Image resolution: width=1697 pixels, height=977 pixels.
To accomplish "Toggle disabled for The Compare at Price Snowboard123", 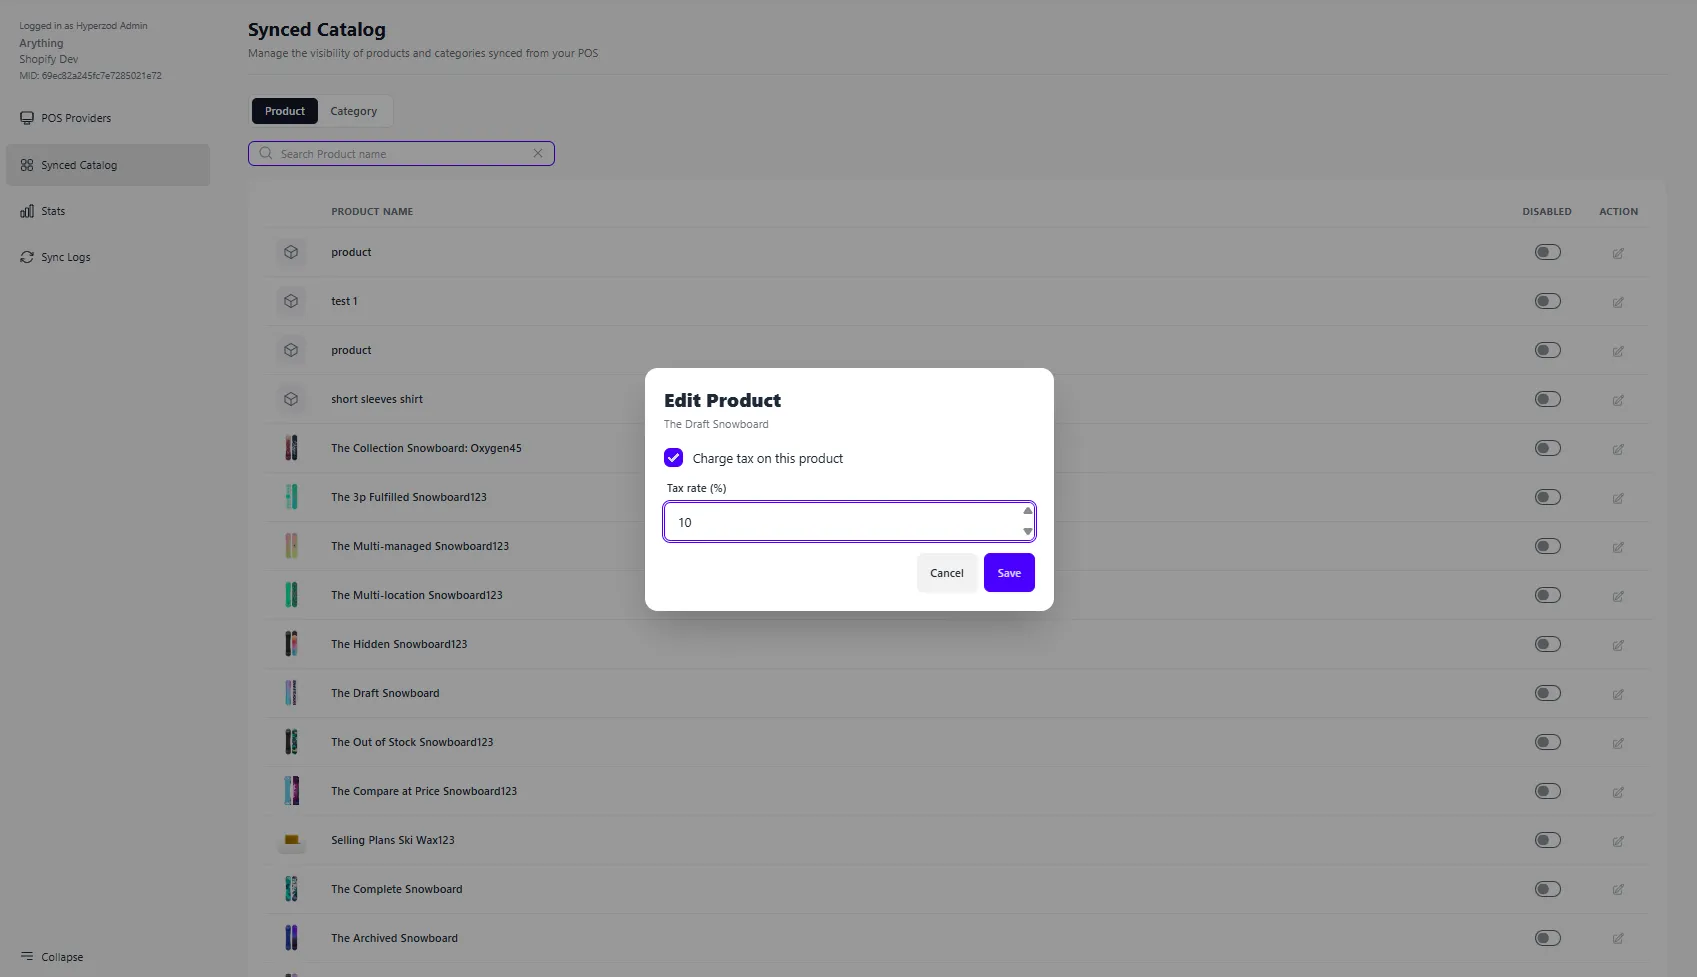I will [1548, 791].
